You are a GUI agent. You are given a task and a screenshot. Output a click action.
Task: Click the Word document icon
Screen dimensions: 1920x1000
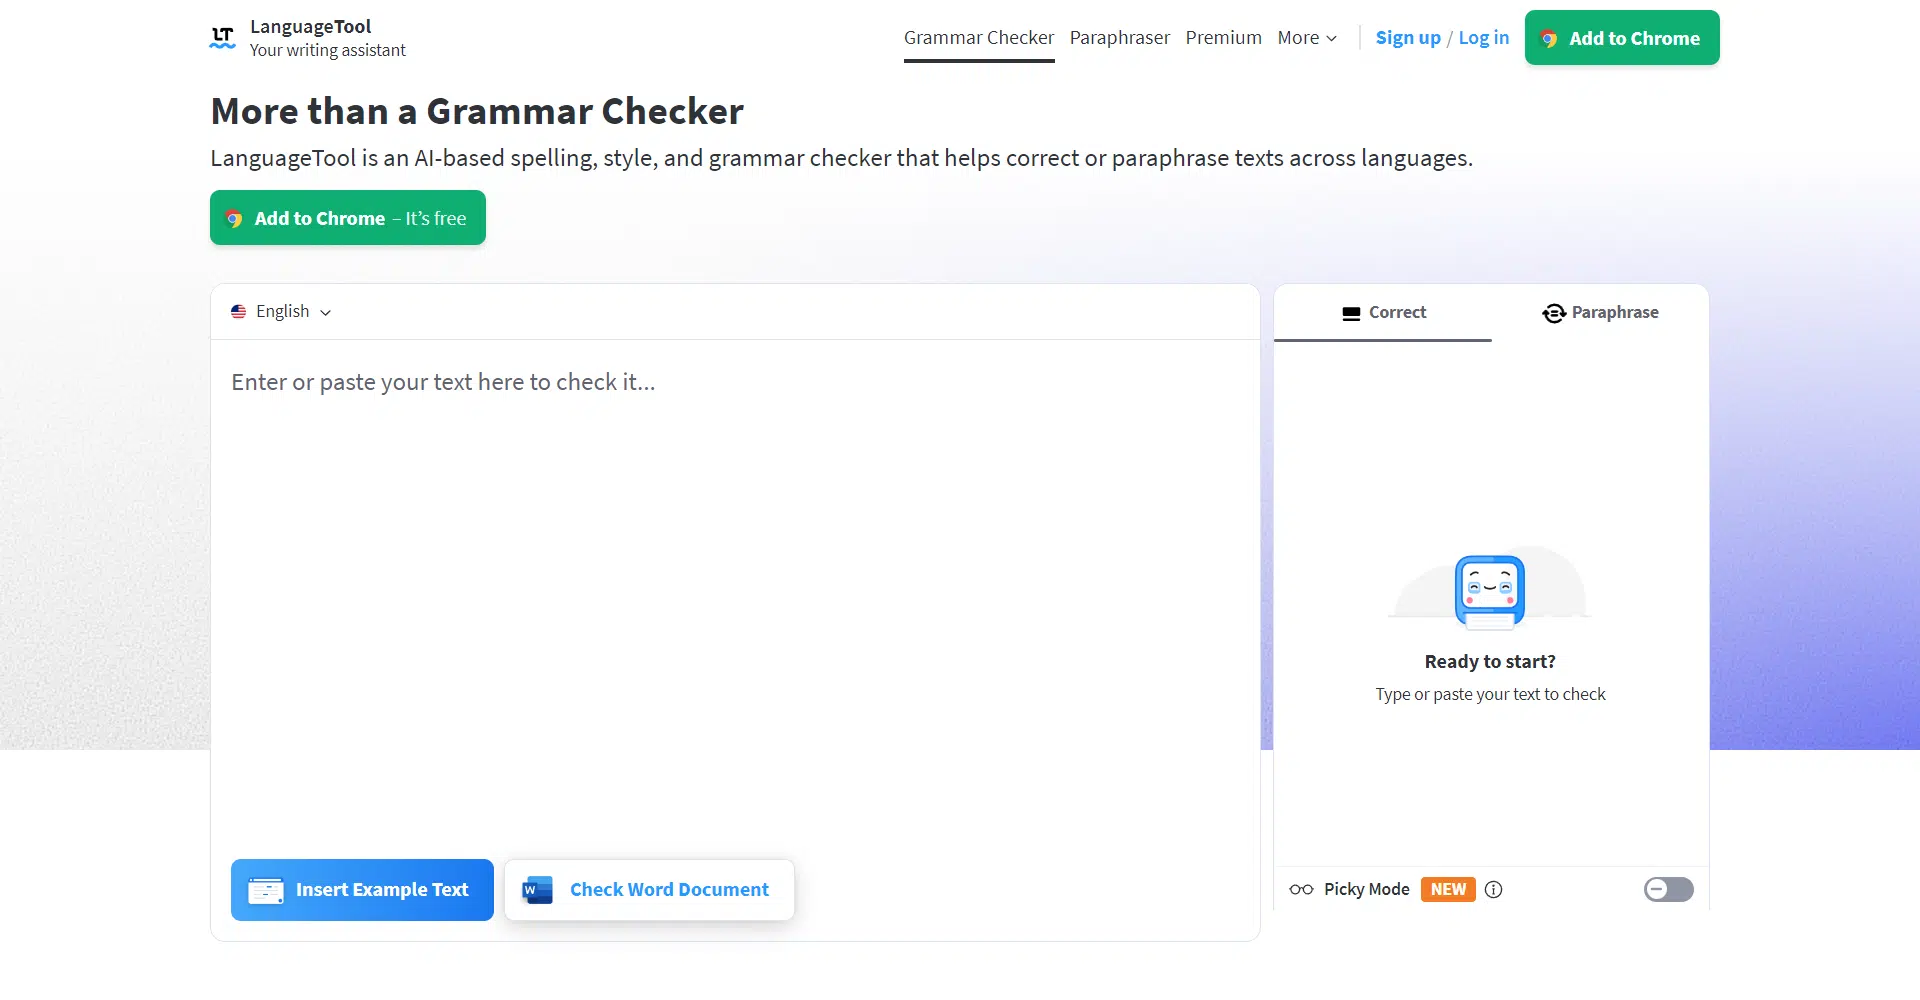(x=538, y=890)
